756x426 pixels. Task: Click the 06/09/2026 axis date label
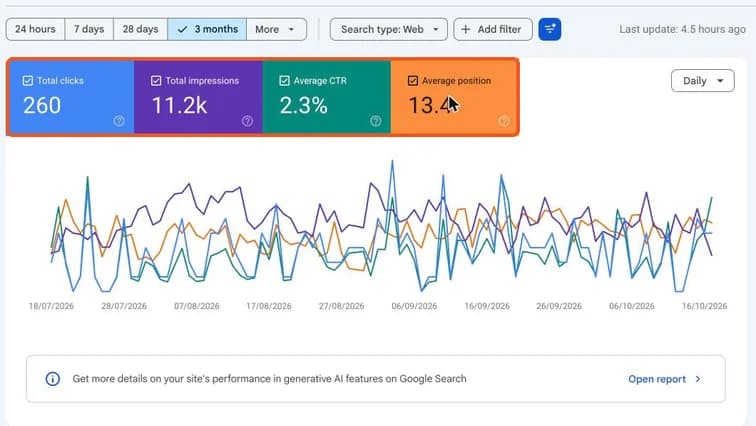[414, 306]
